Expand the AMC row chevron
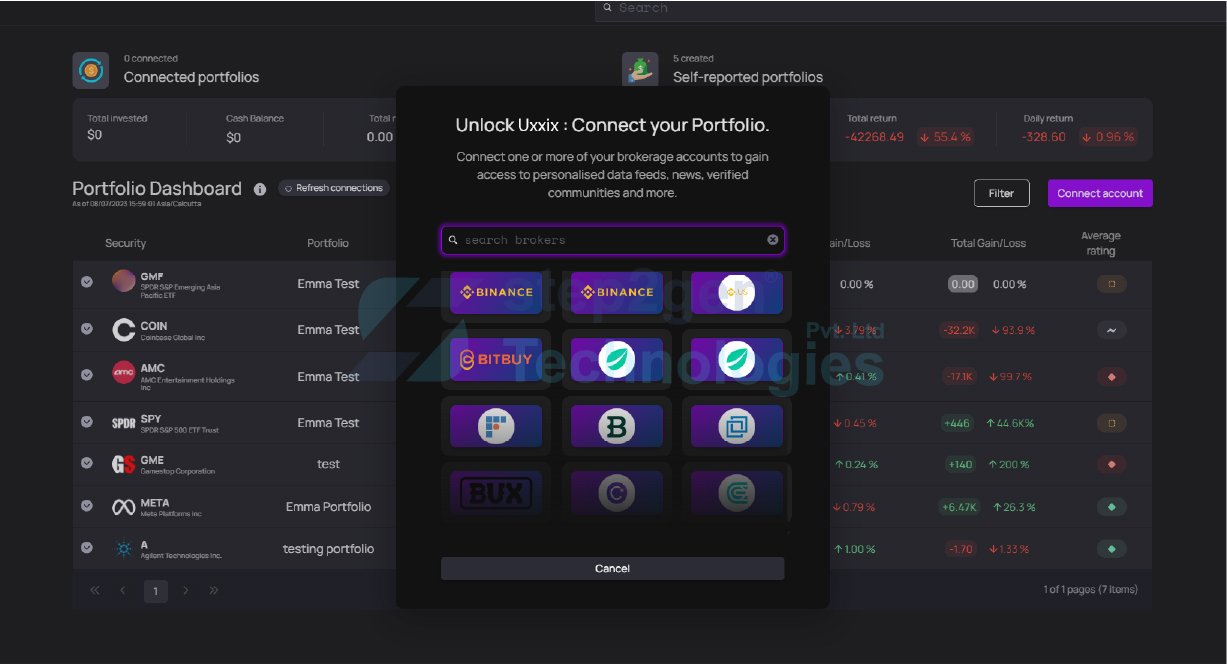 [87, 376]
